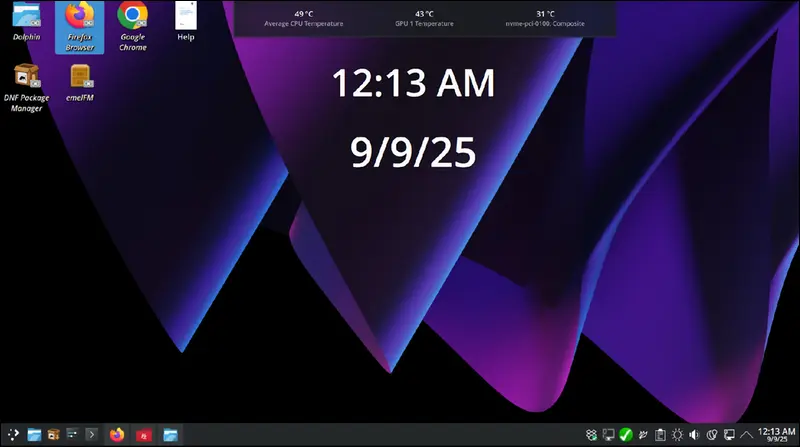Click the green checkmark status tray icon
The height and width of the screenshot is (447, 800).
pyautogui.click(x=625, y=435)
